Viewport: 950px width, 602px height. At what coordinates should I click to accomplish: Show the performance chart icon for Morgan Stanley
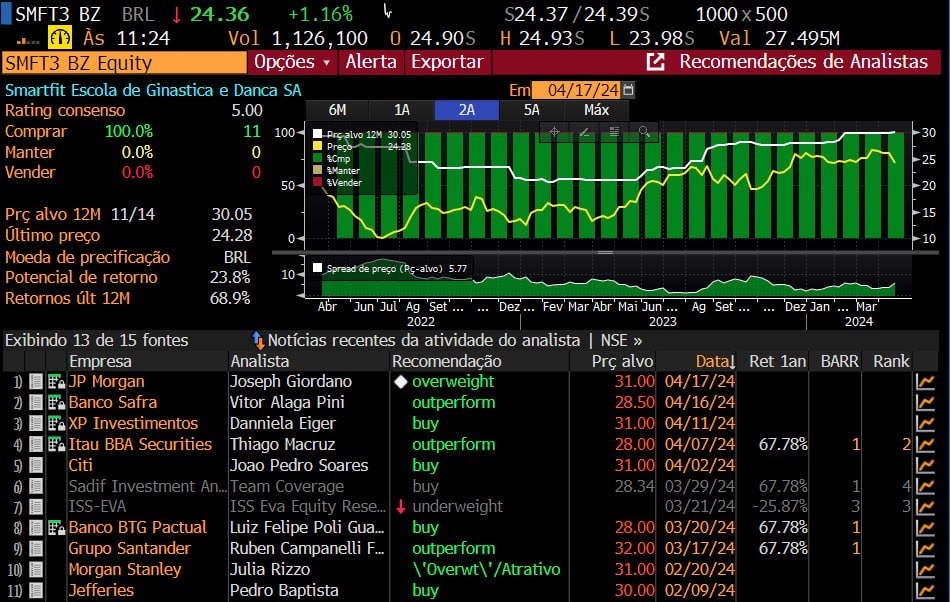(925, 569)
